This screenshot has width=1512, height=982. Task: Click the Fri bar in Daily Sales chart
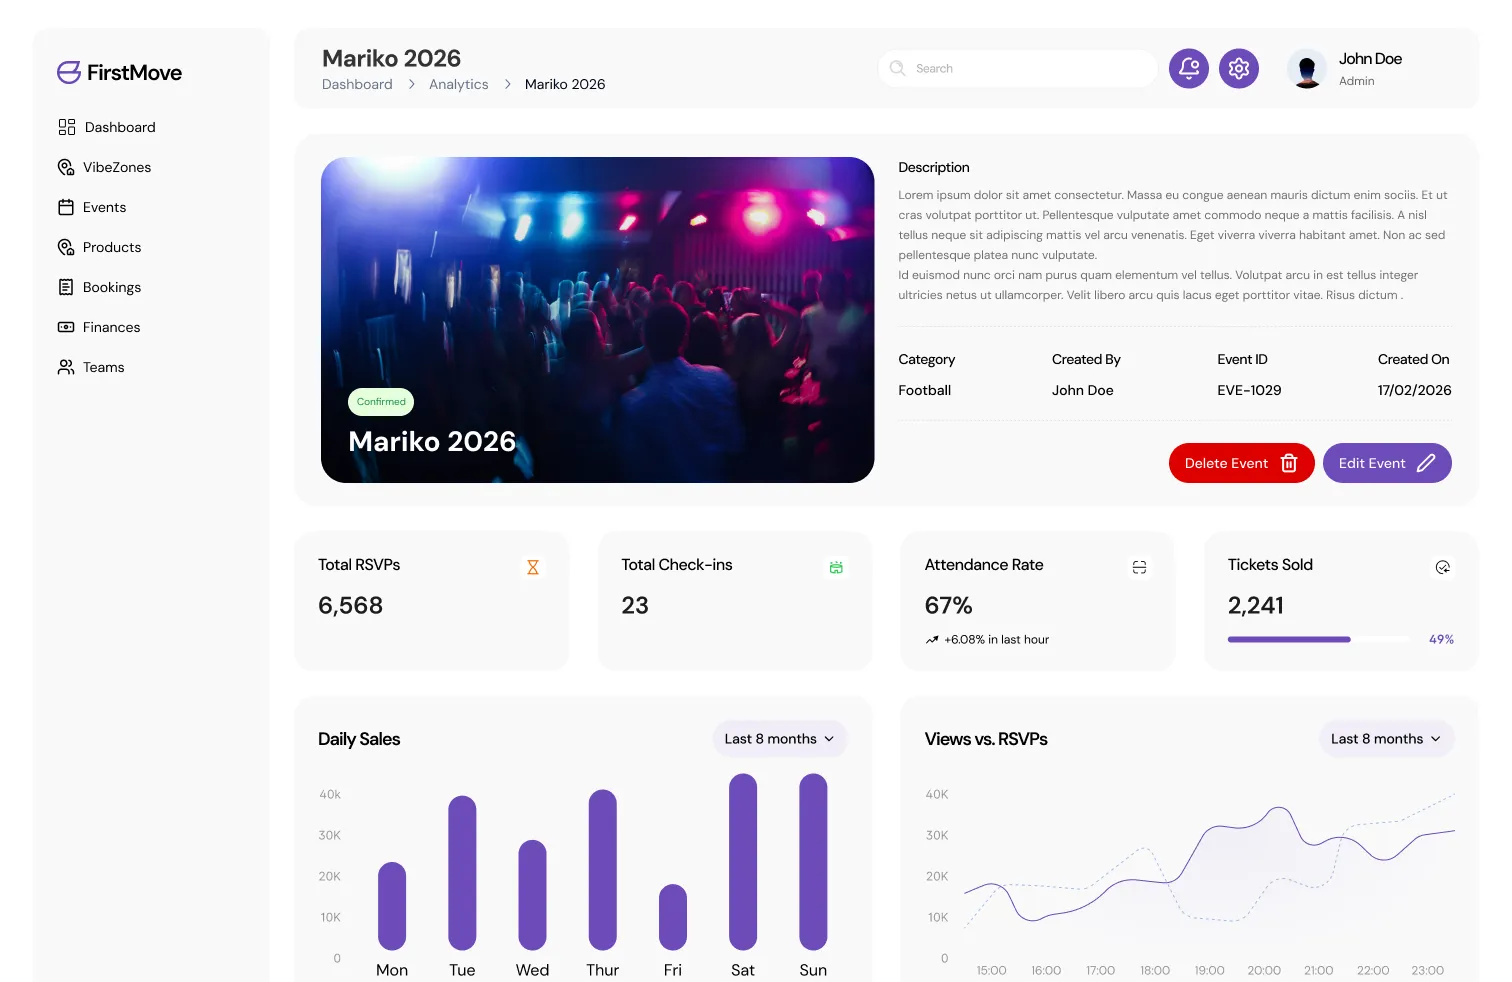coord(673,917)
